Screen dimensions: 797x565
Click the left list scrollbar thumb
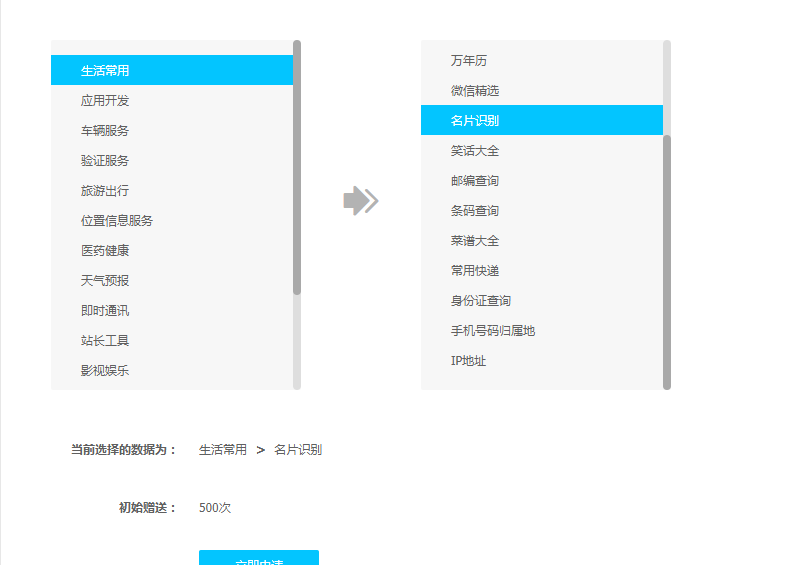(x=297, y=167)
